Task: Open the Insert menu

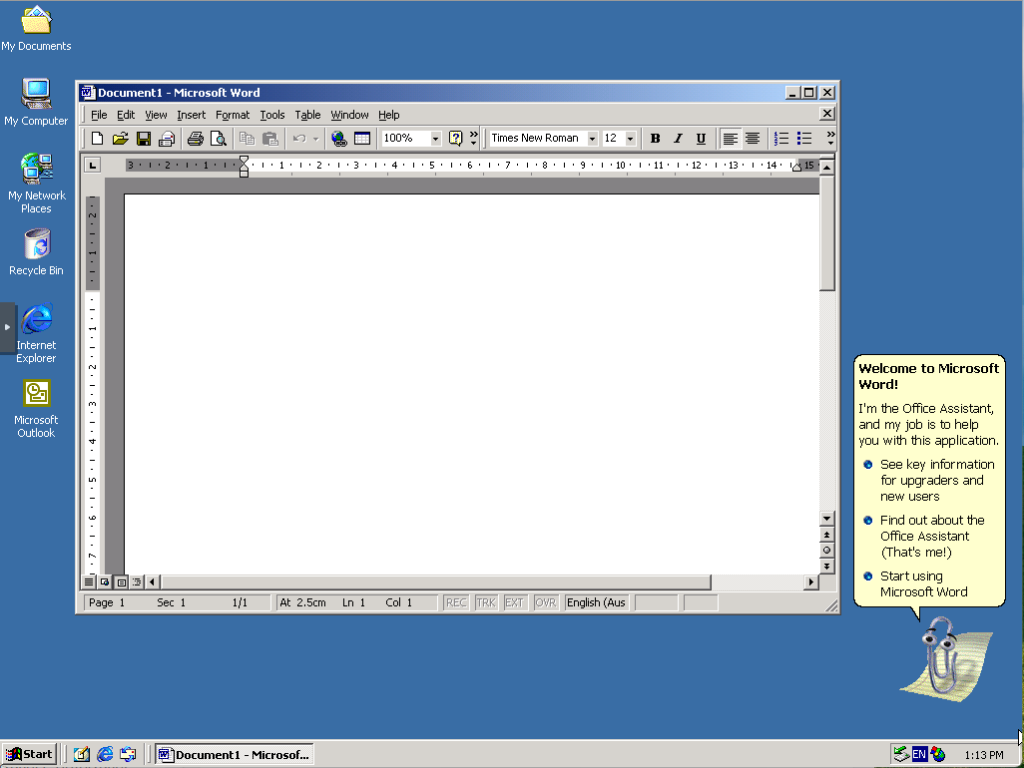Action: tap(191, 115)
